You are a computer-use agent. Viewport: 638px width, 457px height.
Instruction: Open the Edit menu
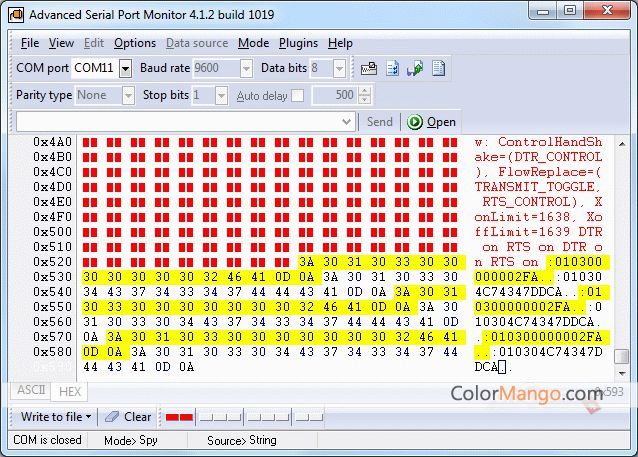94,43
